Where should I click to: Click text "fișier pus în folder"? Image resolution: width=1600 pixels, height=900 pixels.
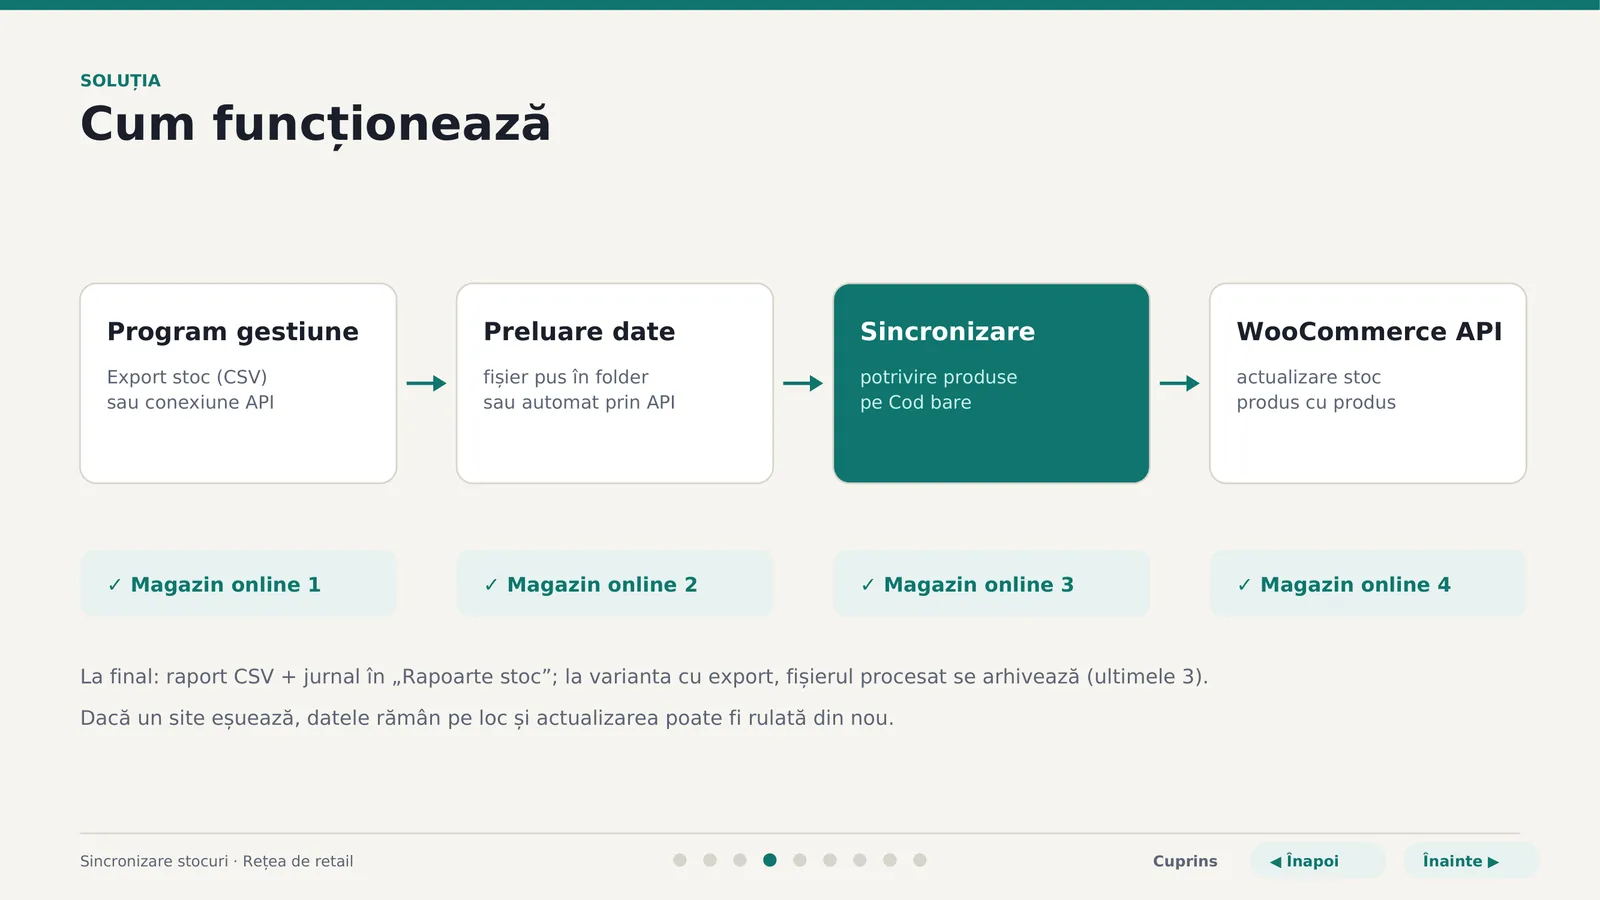point(566,377)
